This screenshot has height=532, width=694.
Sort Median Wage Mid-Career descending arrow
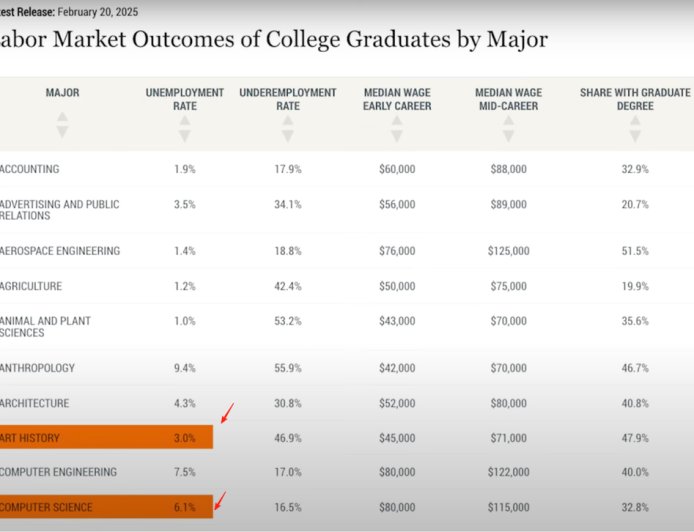click(509, 137)
